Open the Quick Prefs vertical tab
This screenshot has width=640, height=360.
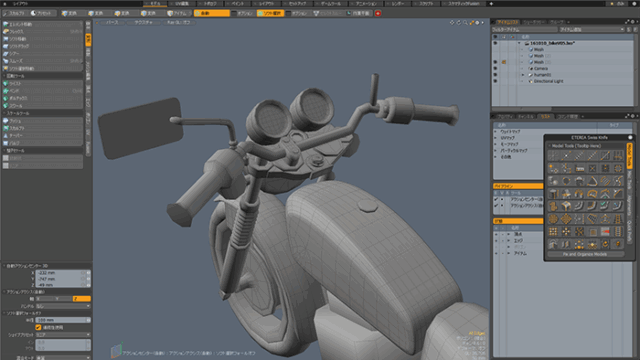point(629,231)
